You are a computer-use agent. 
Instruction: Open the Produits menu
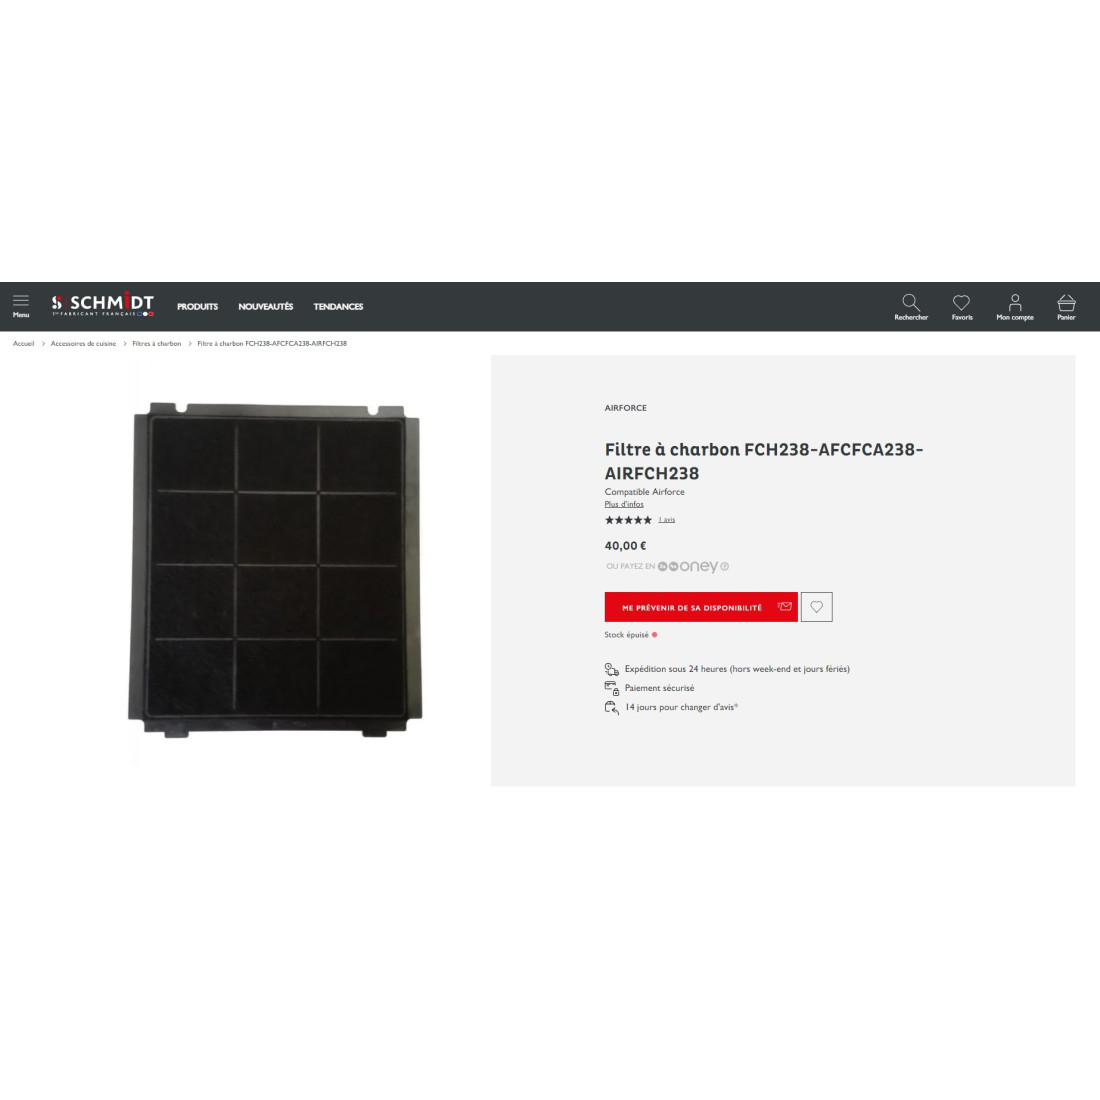tap(197, 307)
